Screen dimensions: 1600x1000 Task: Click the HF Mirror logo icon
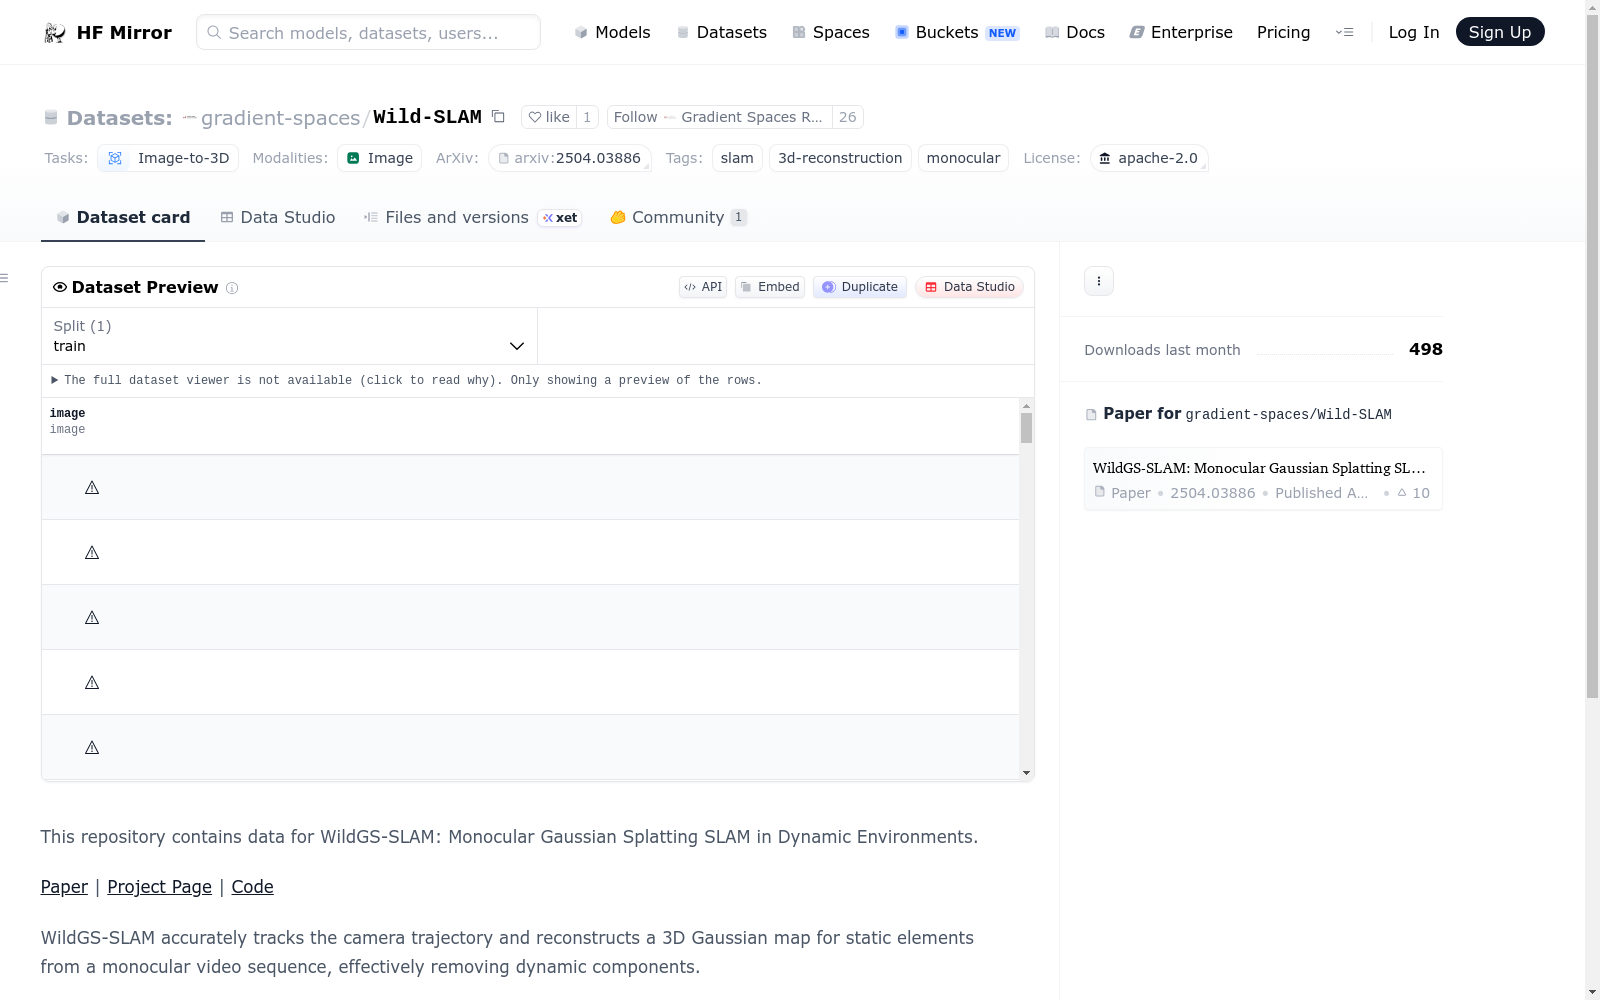55,33
